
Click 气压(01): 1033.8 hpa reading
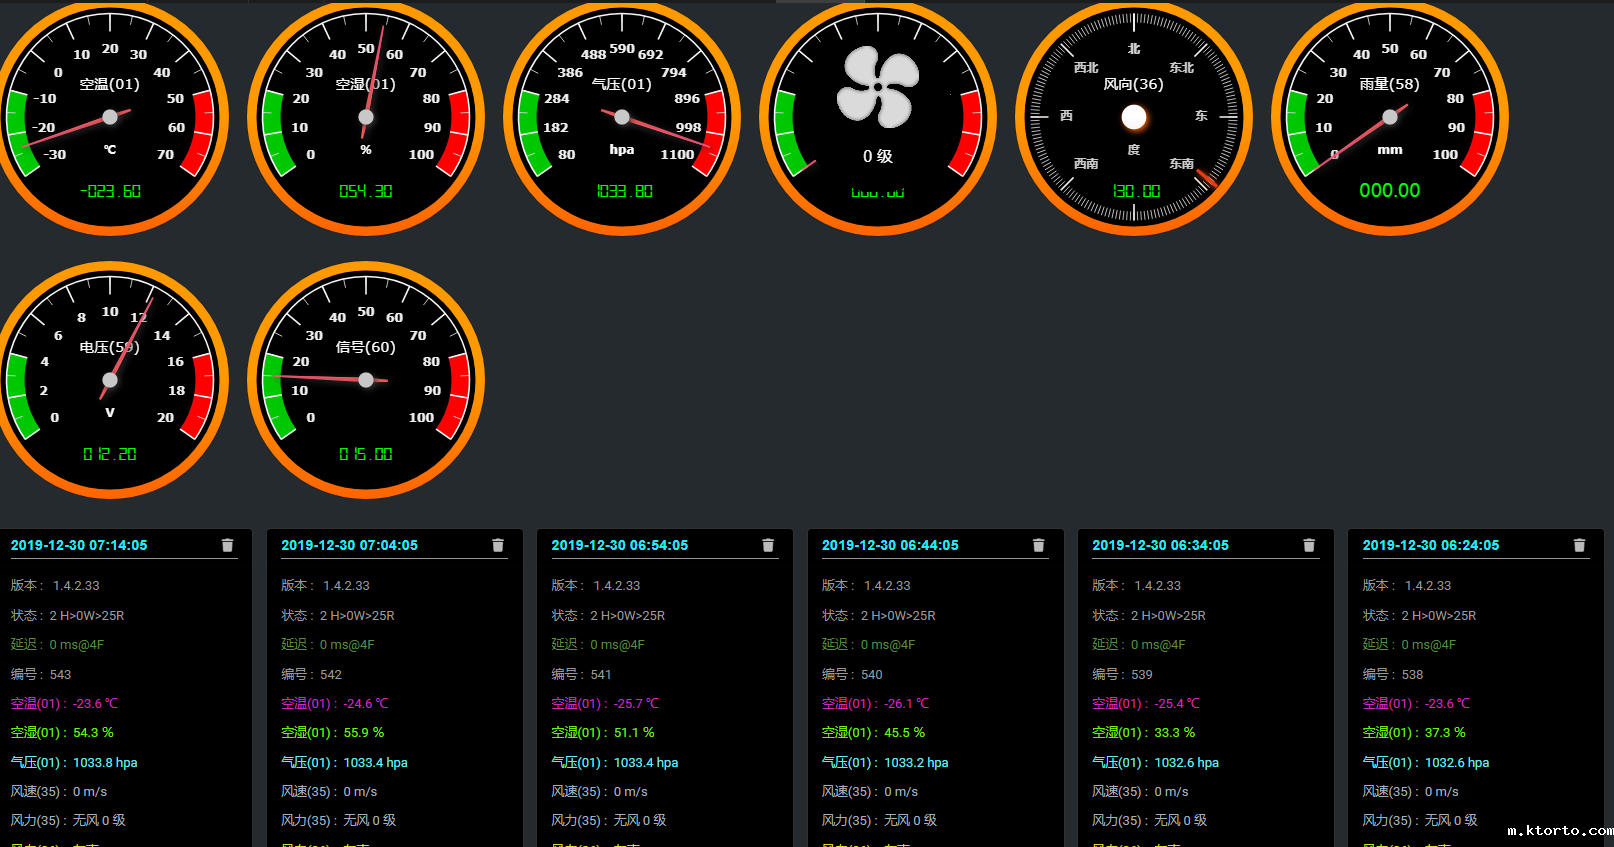coord(74,762)
